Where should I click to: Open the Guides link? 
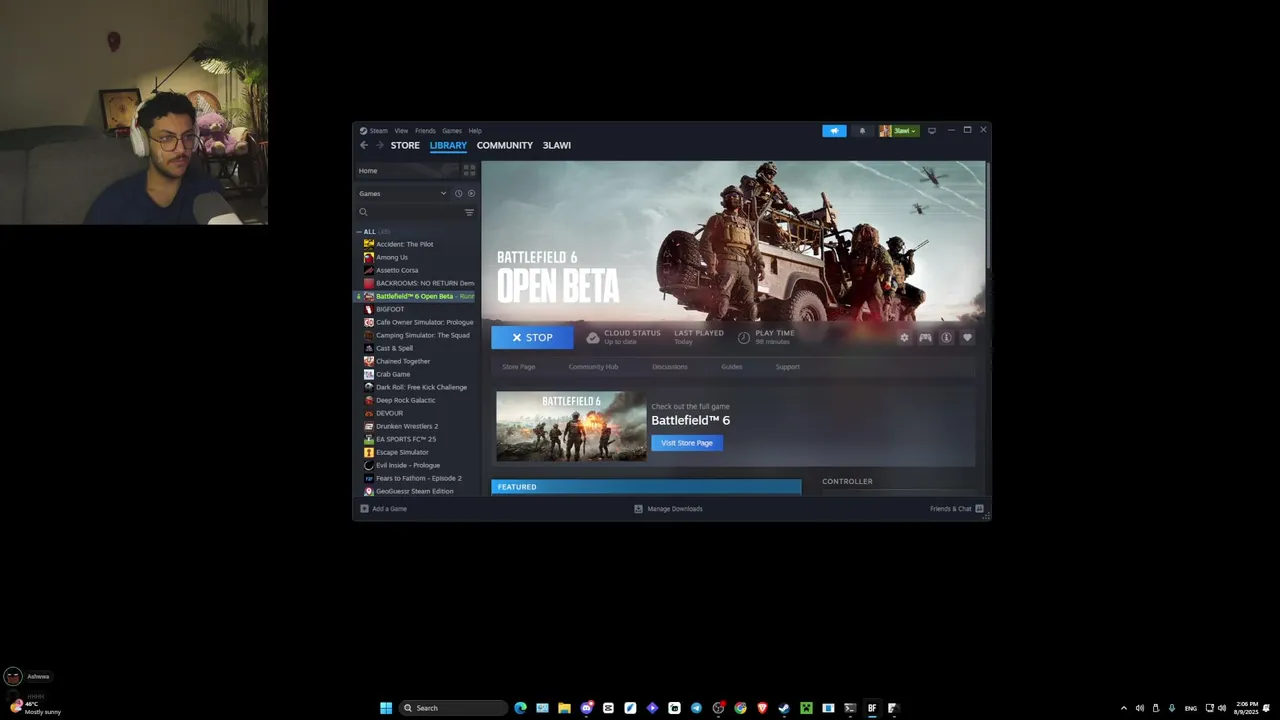pyautogui.click(x=732, y=367)
